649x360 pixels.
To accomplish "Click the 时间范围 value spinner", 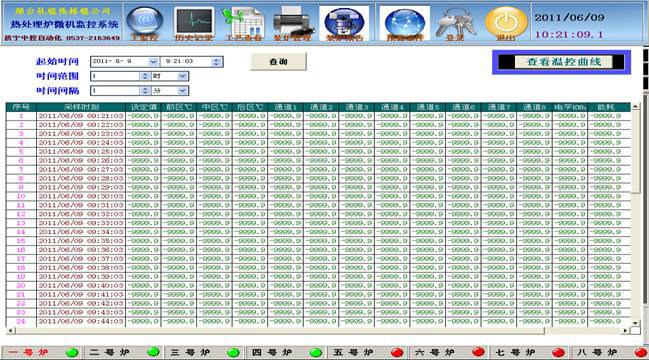I will click(x=144, y=76).
